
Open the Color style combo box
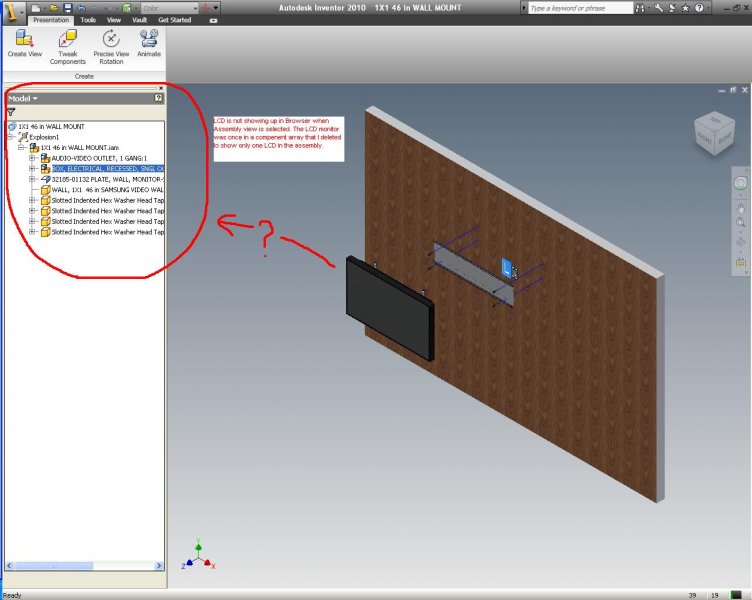point(170,8)
